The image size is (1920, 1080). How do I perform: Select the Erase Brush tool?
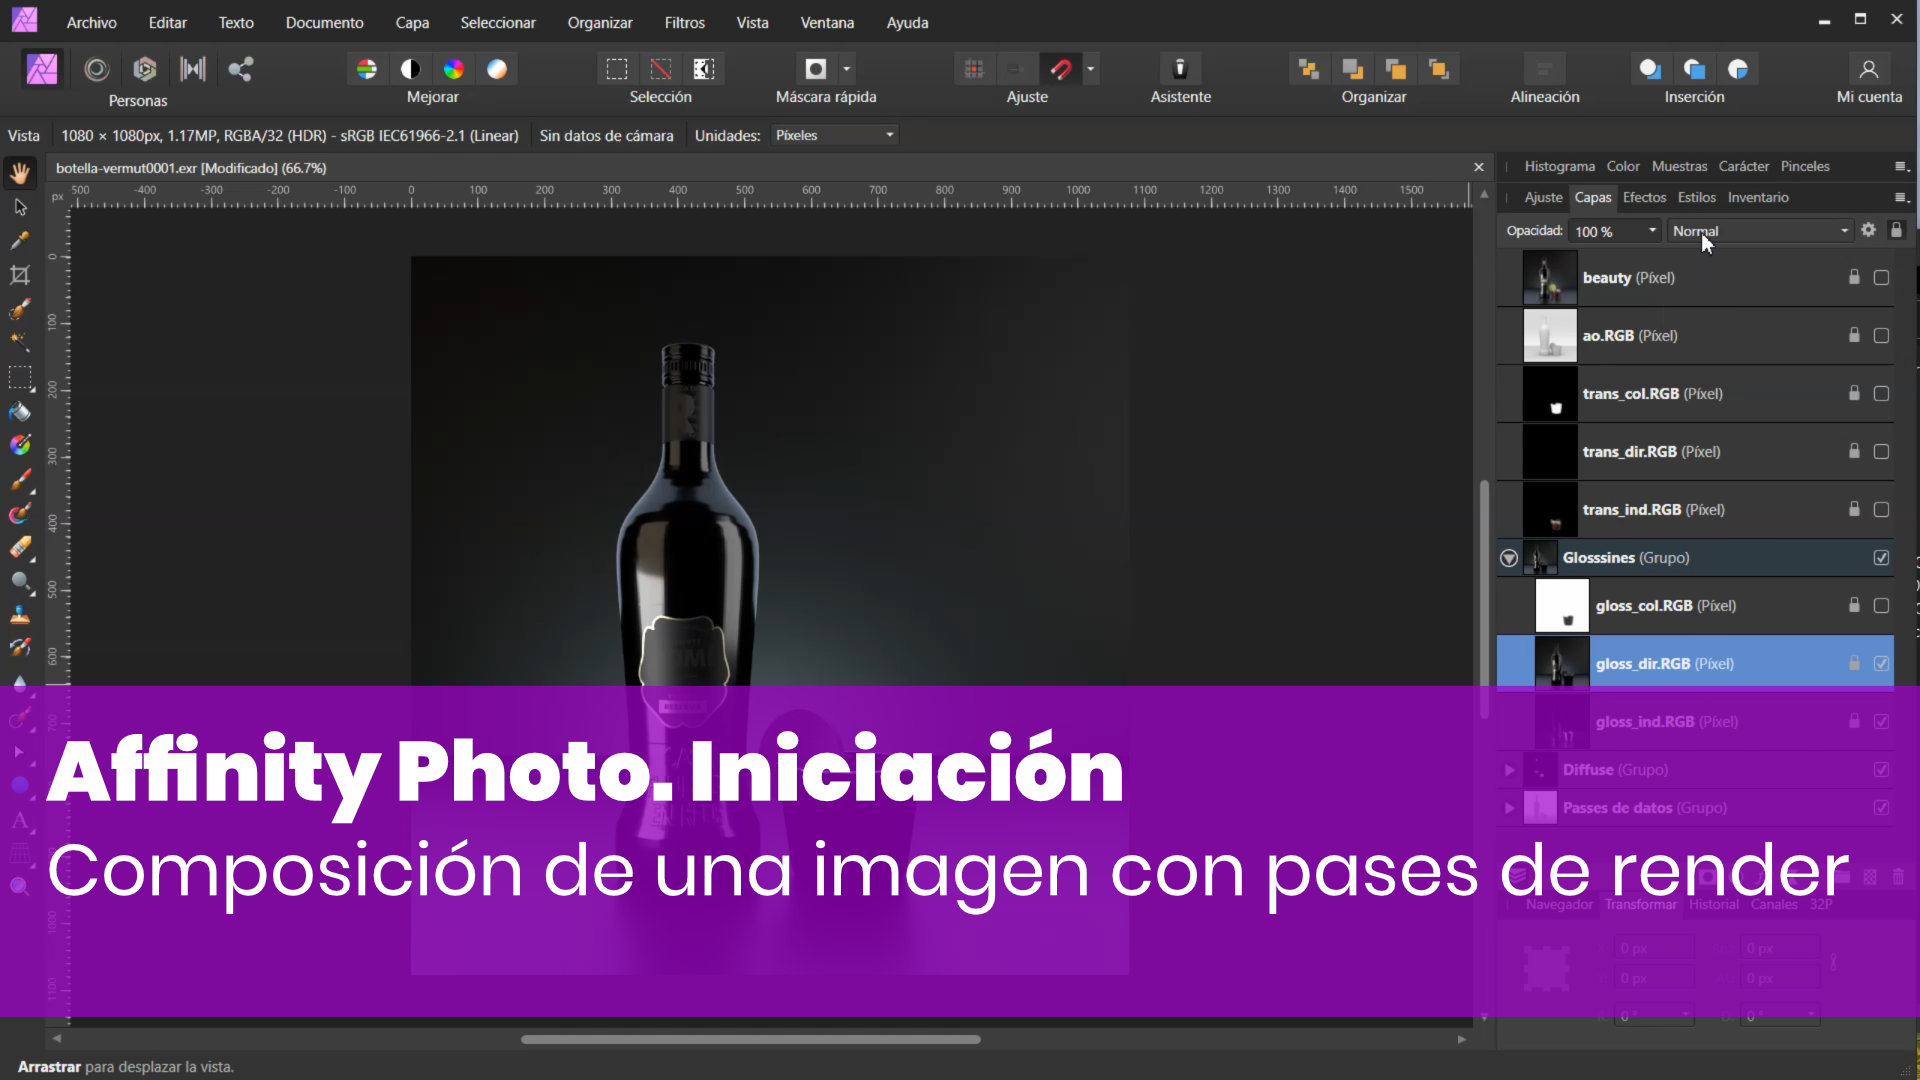(20, 548)
